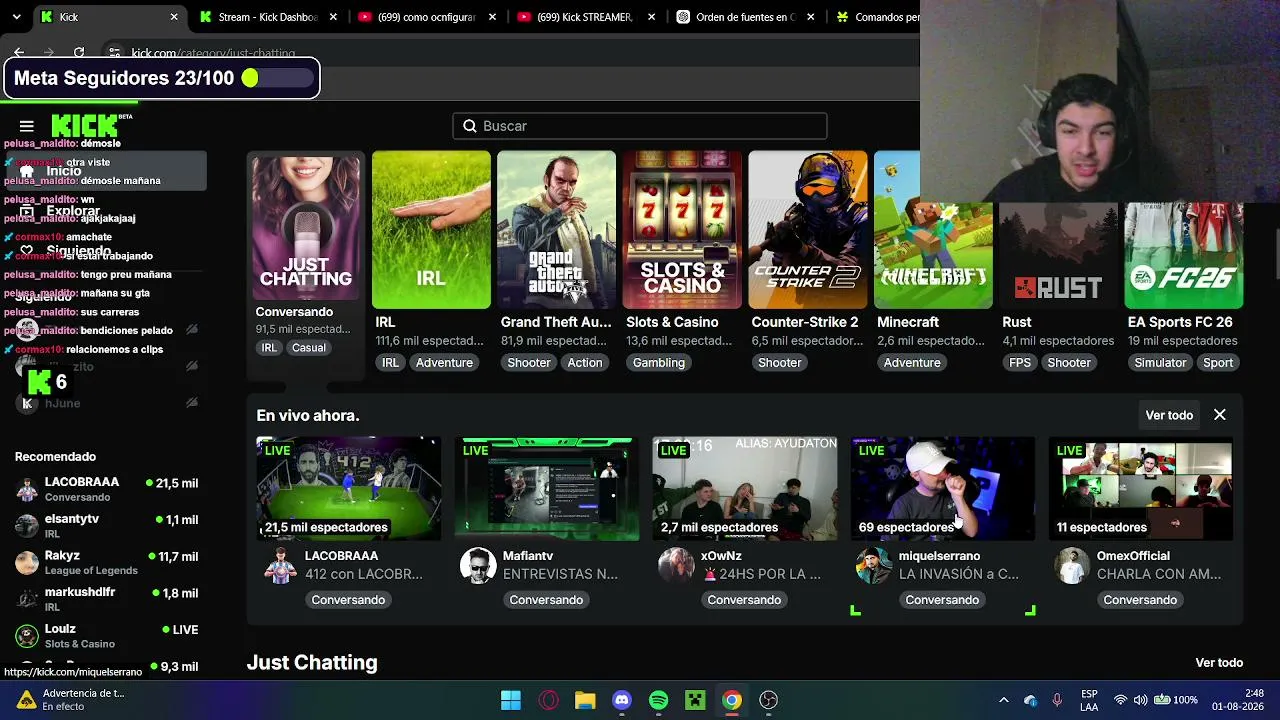Open the IRL category cover

click(431, 230)
